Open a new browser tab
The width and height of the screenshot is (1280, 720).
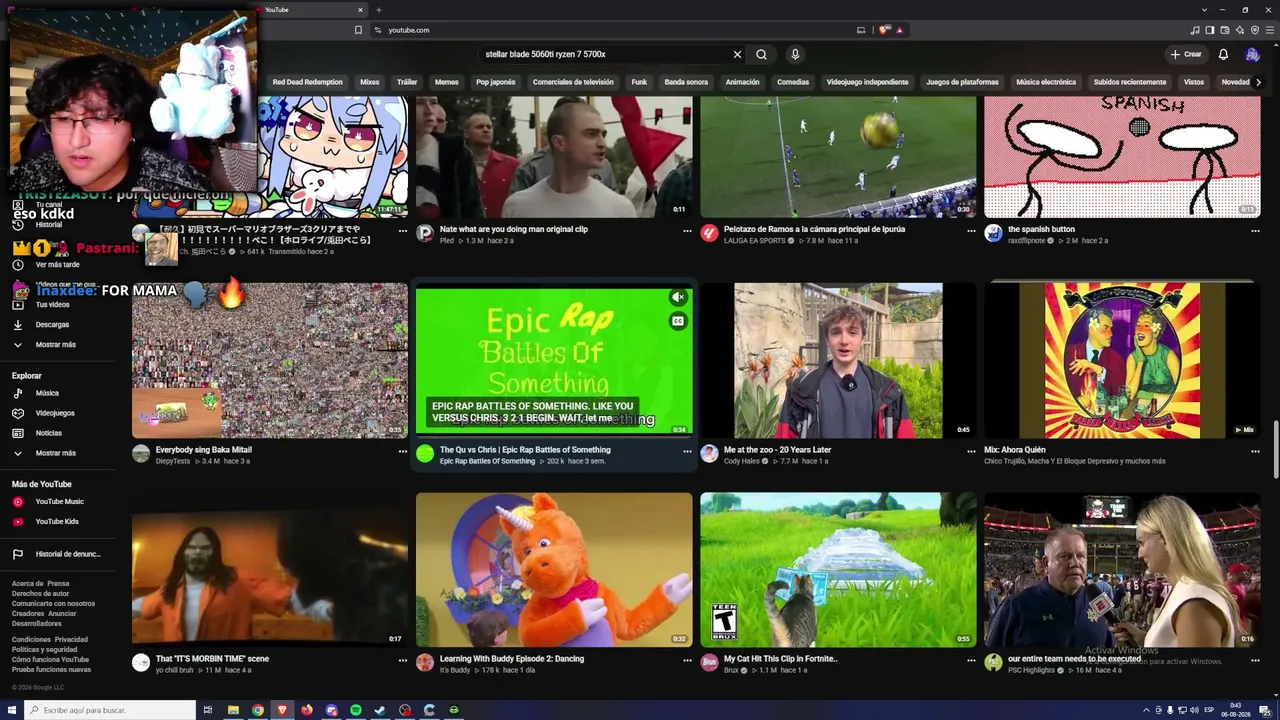point(379,10)
